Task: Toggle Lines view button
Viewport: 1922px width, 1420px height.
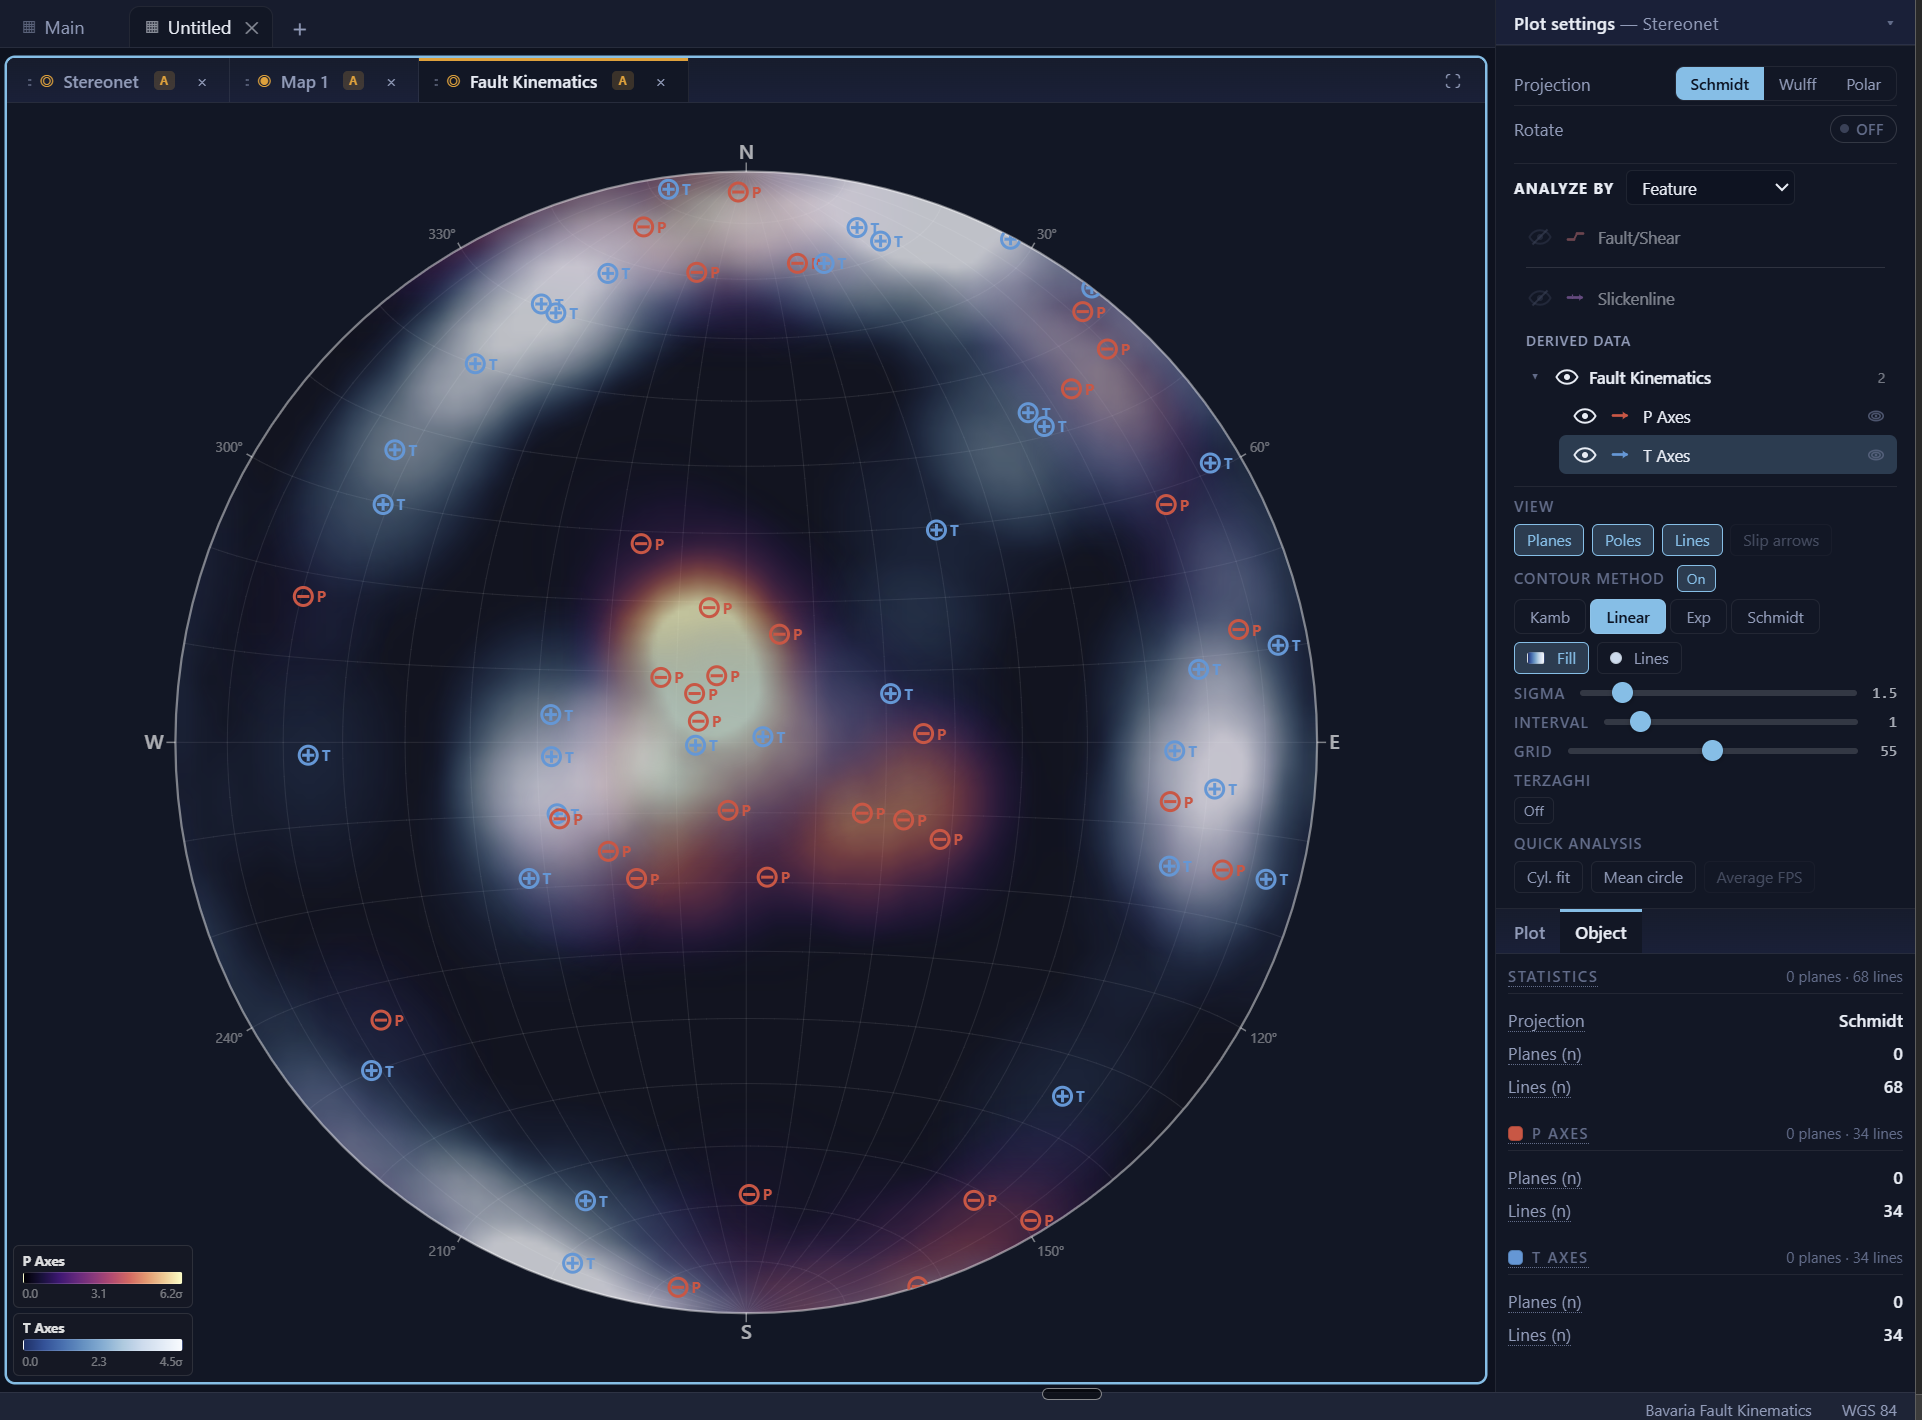Action: pos(1692,541)
